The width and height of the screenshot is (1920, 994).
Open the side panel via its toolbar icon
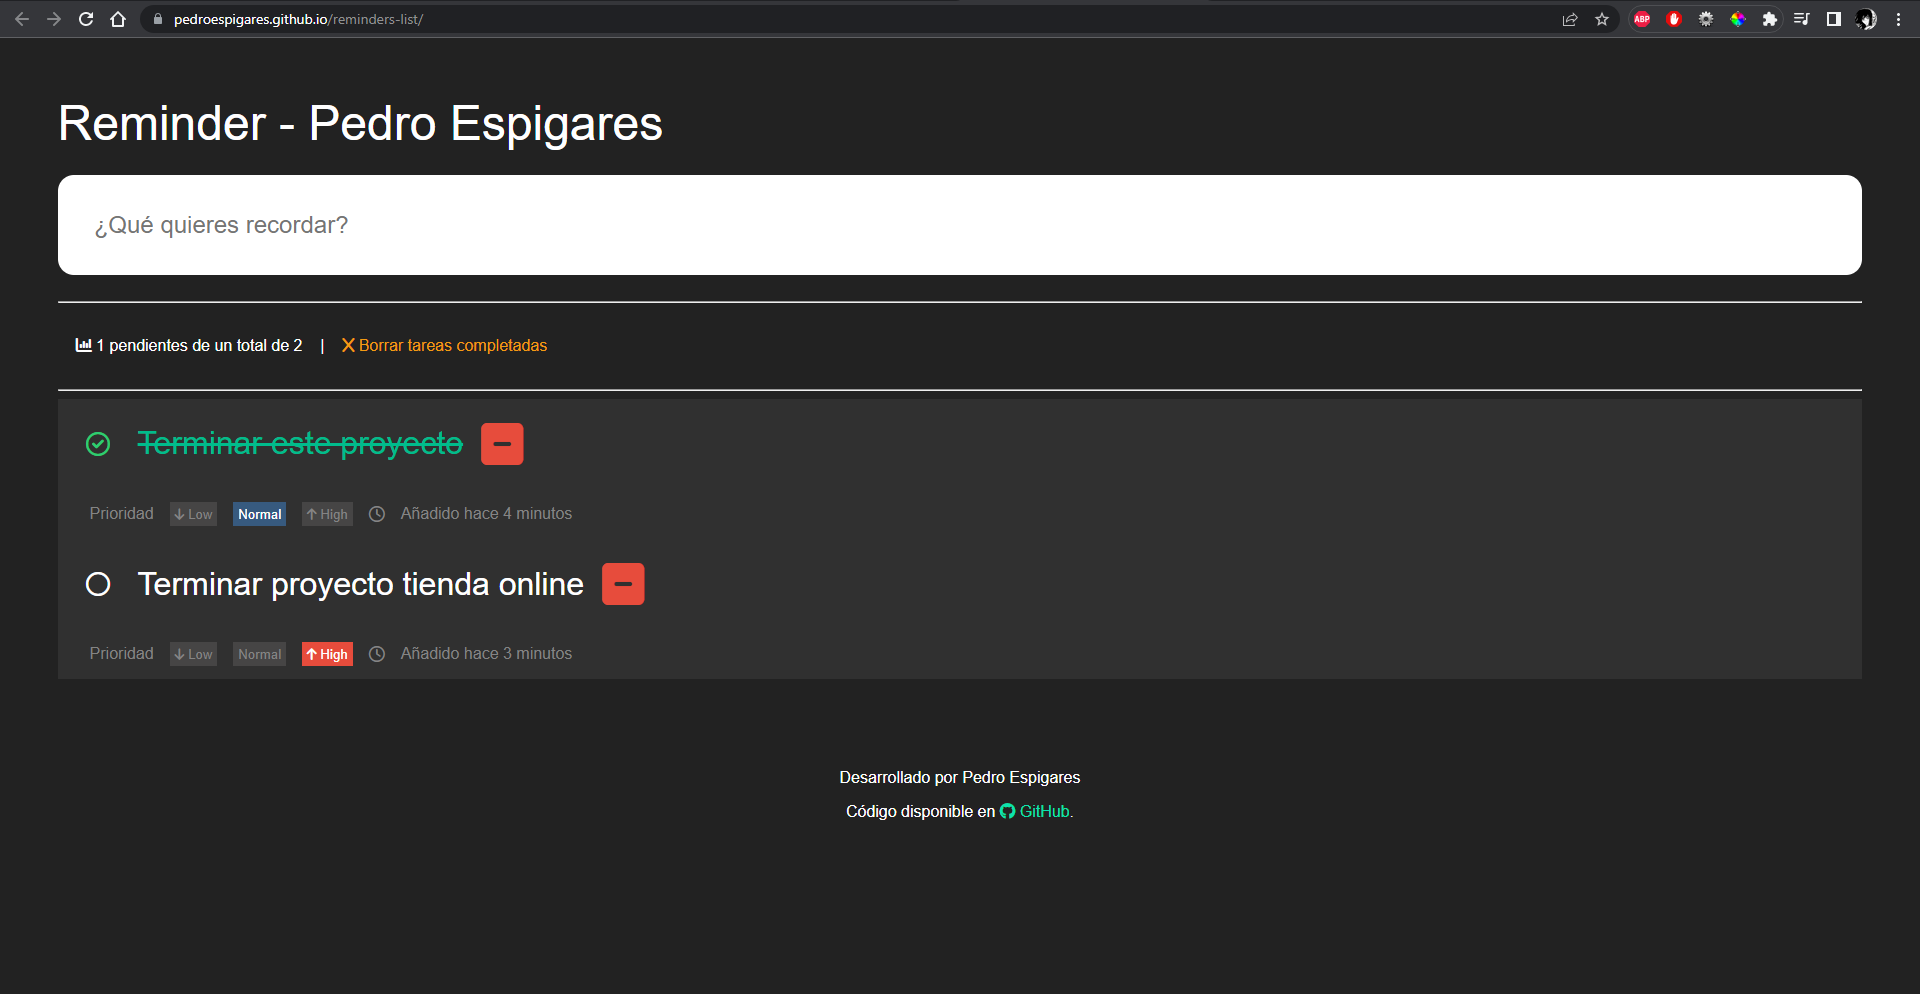[1834, 19]
